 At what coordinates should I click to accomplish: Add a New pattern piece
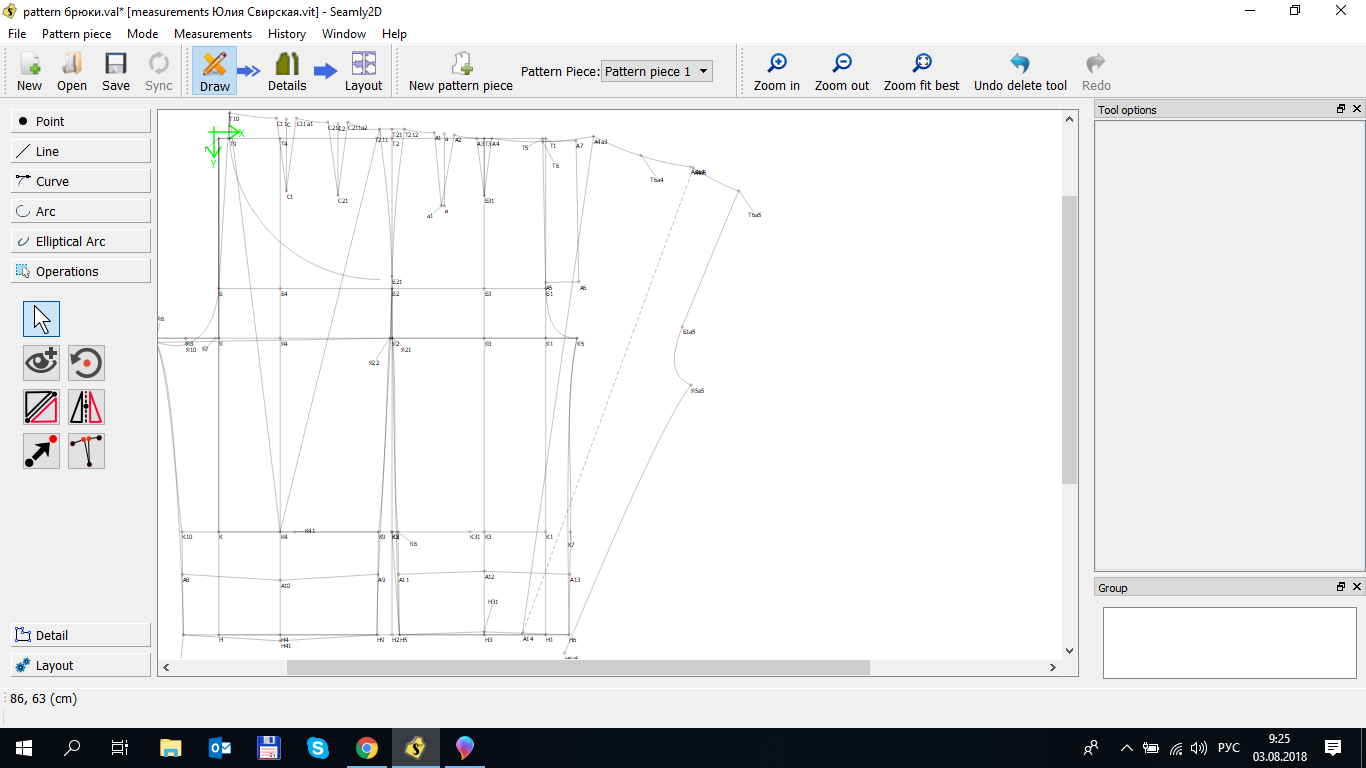point(461,71)
